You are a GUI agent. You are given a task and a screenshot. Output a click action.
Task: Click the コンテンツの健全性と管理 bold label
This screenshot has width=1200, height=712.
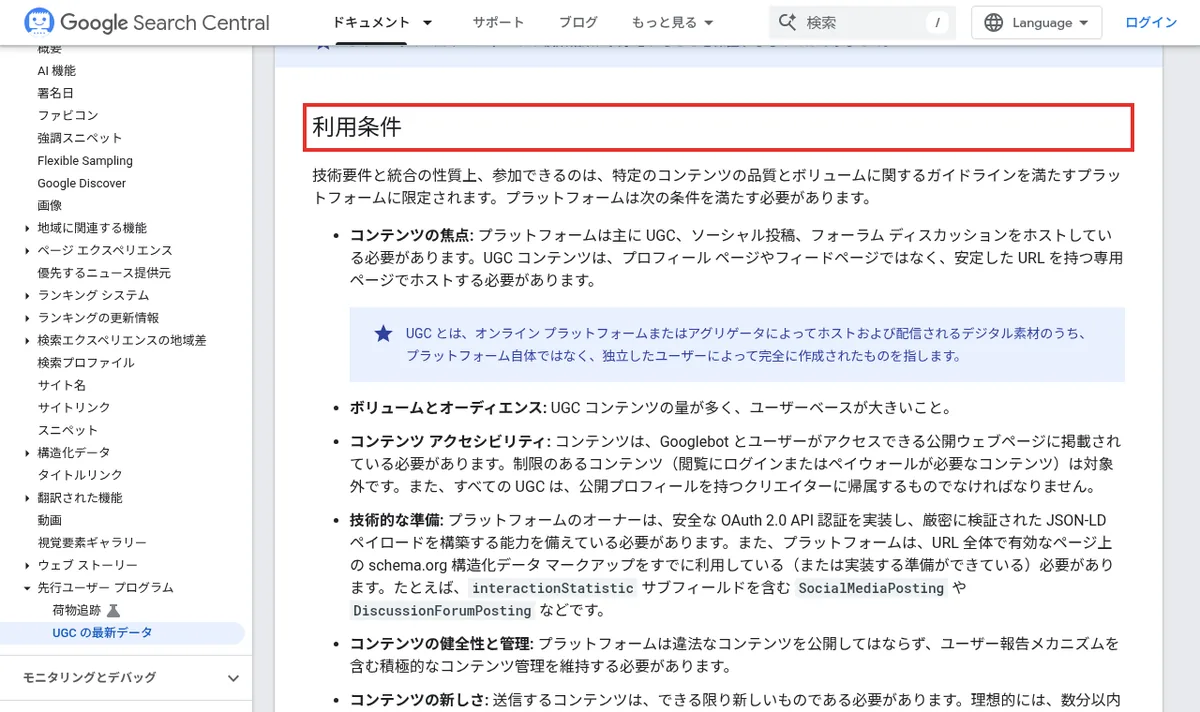coord(442,643)
